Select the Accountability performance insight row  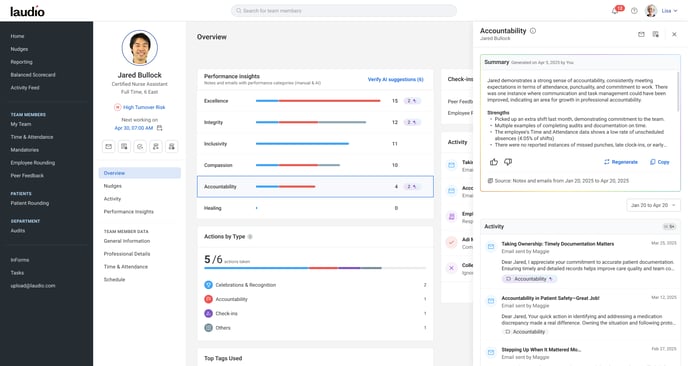point(315,187)
